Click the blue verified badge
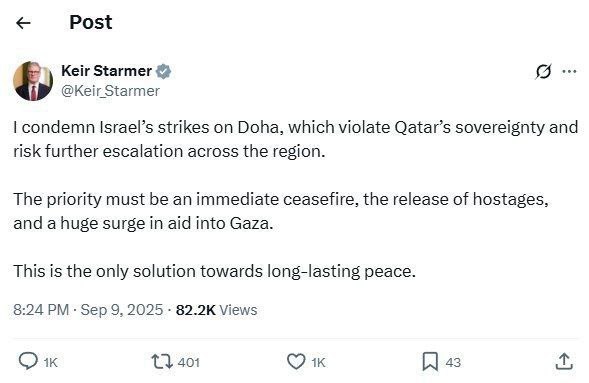589x383 pixels. 163,71
